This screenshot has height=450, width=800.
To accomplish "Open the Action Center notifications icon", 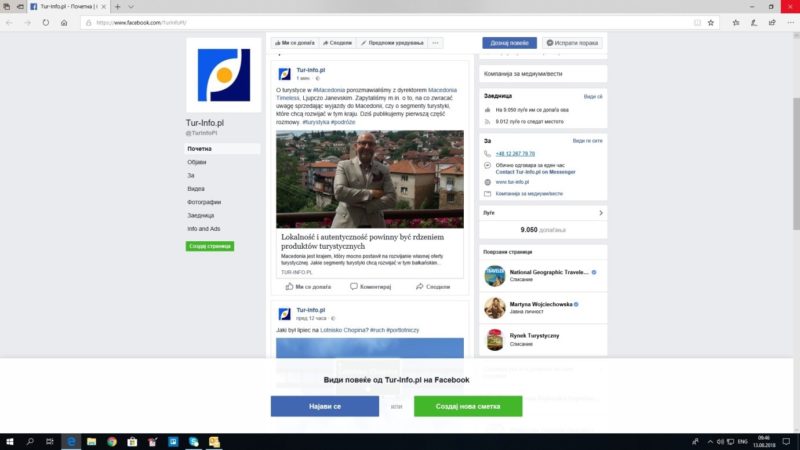I will click(x=786, y=441).
